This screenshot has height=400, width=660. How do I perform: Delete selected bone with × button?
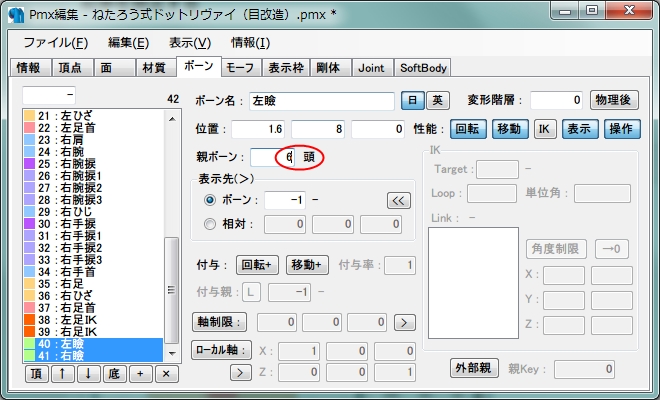click(x=166, y=374)
